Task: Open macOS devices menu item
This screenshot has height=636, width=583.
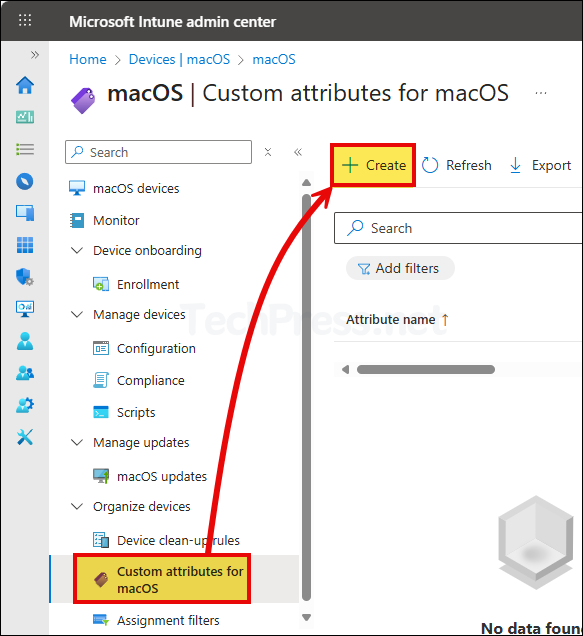Action: pyautogui.click(x=136, y=189)
